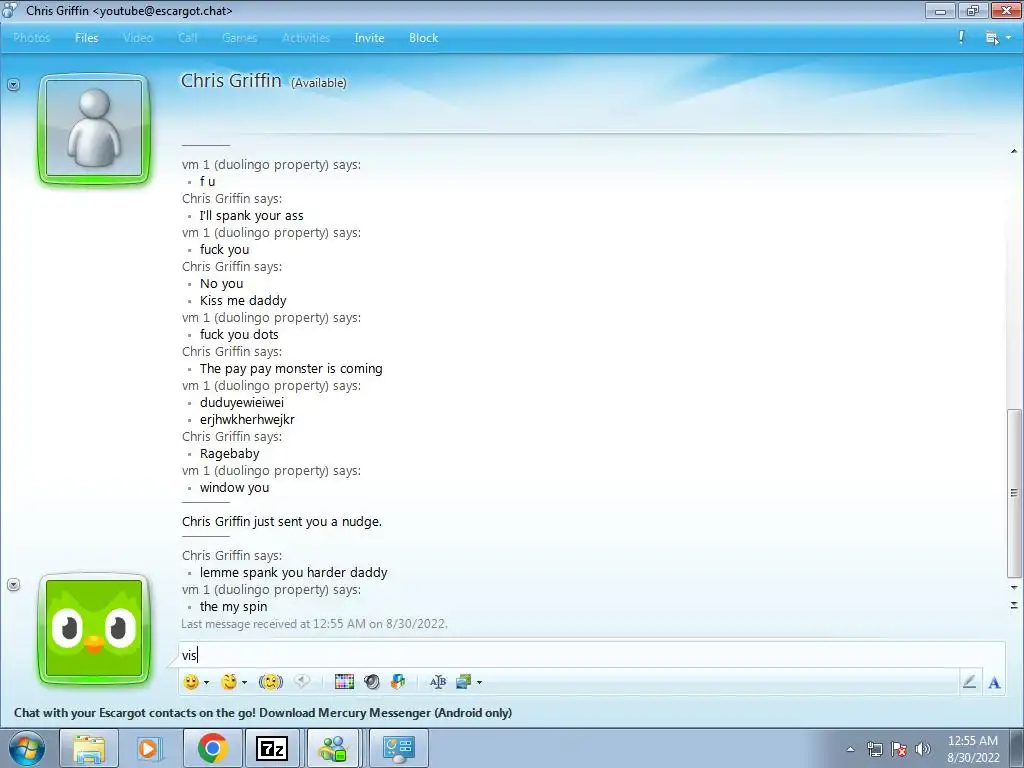Click the message input field
The image size is (1024, 768).
(x=591, y=654)
